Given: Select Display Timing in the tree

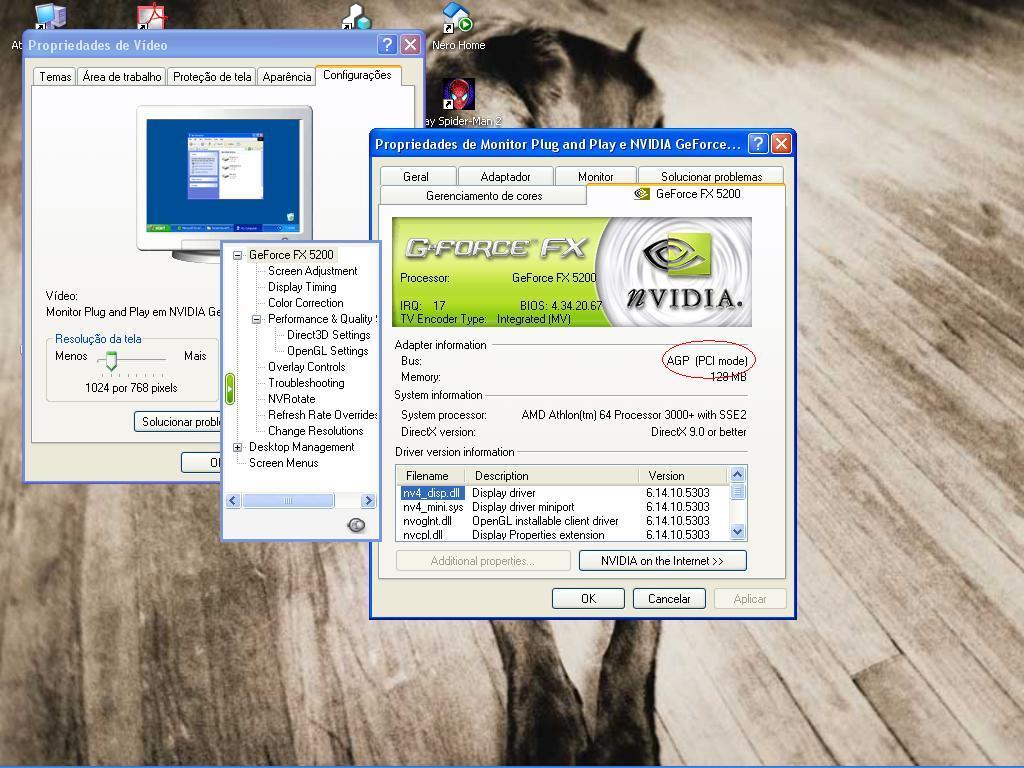Looking at the screenshot, I should pos(302,287).
